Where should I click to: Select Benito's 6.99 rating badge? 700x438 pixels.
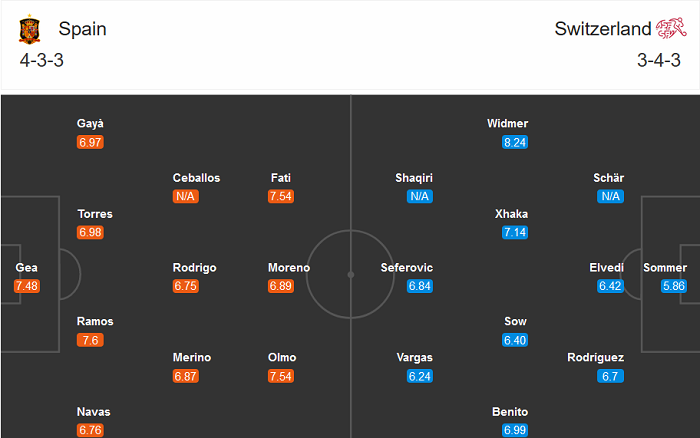[515, 430]
